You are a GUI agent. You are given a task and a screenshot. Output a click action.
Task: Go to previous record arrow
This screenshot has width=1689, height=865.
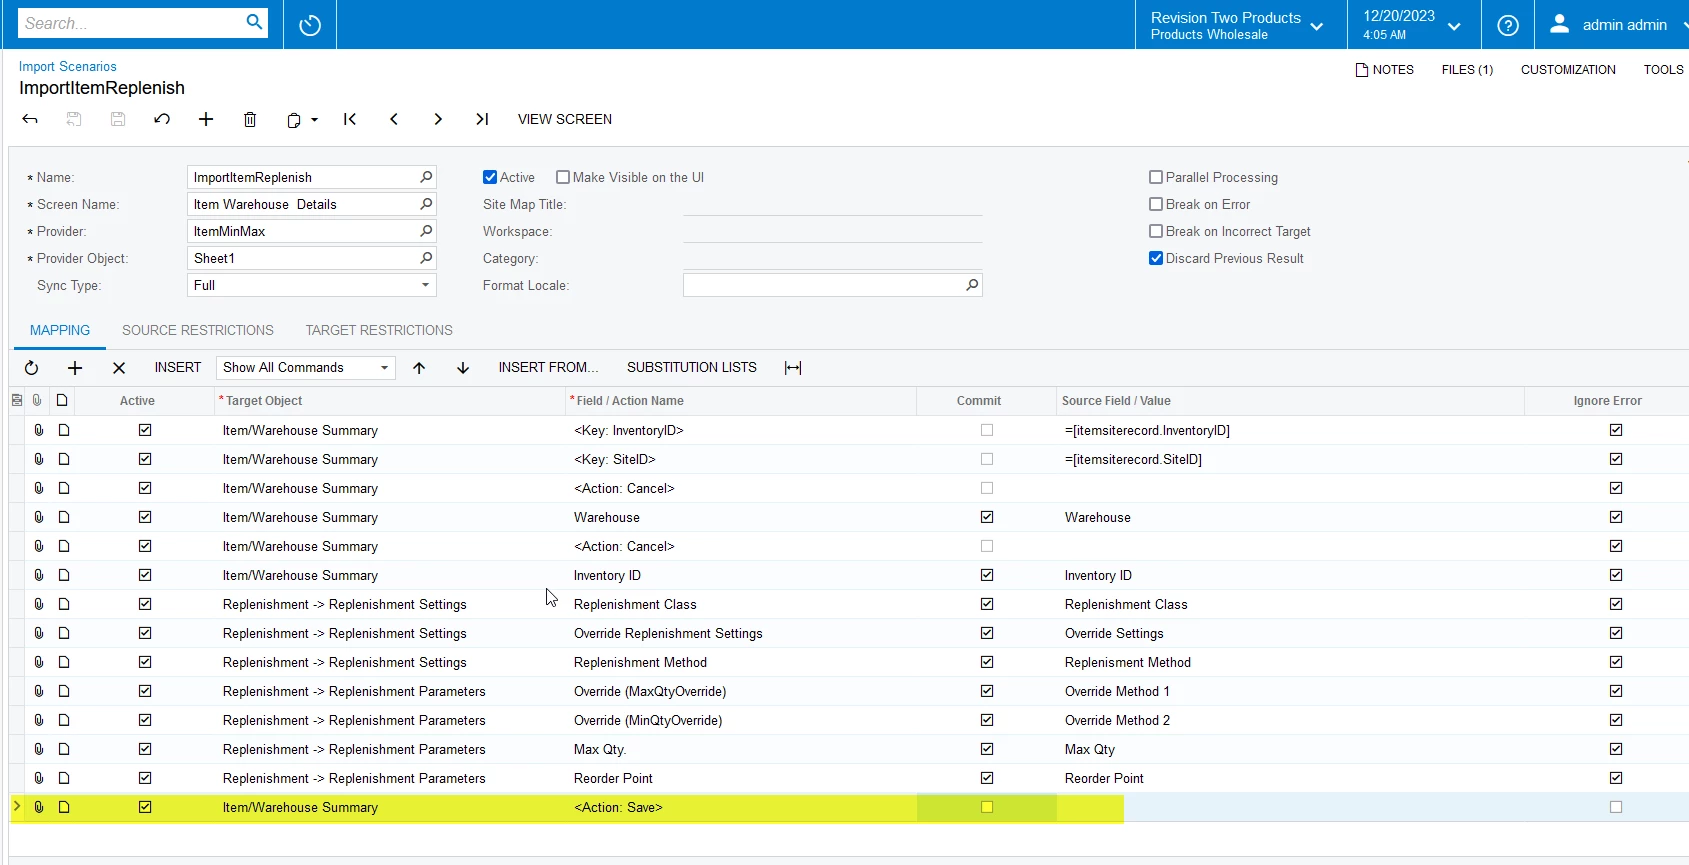tap(394, 119)
